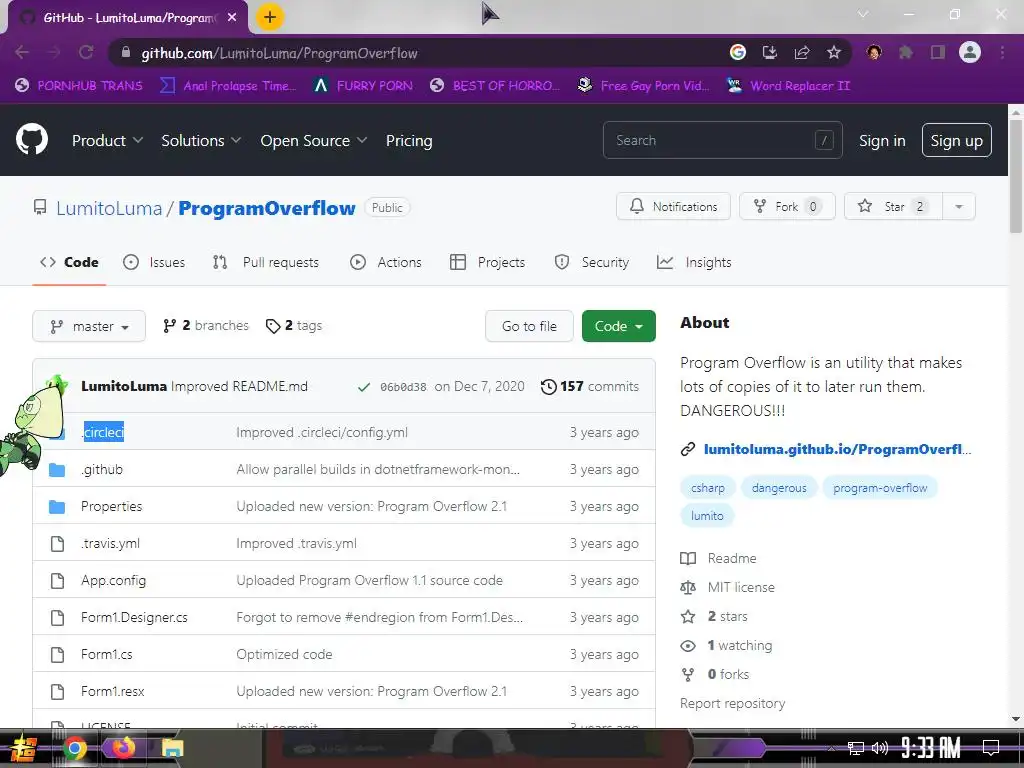Click the dangerous topic tag

click(778, 488)
